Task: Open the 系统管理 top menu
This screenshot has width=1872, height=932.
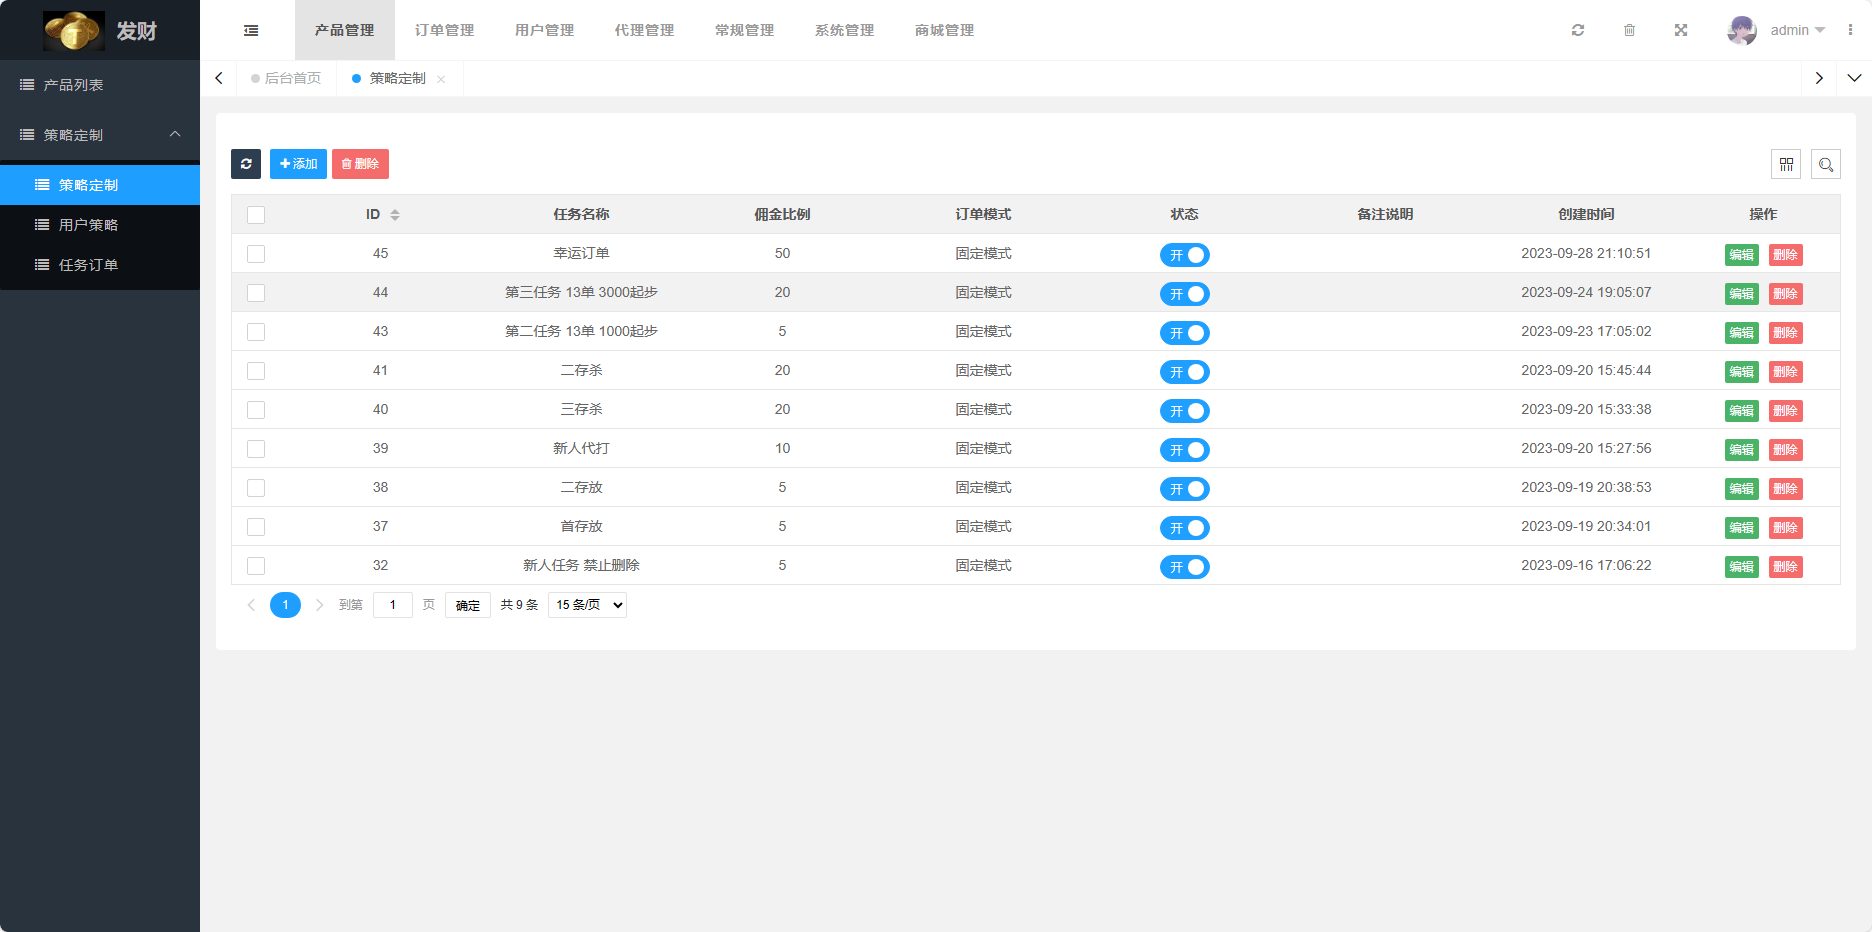Action: coord(845,30)
